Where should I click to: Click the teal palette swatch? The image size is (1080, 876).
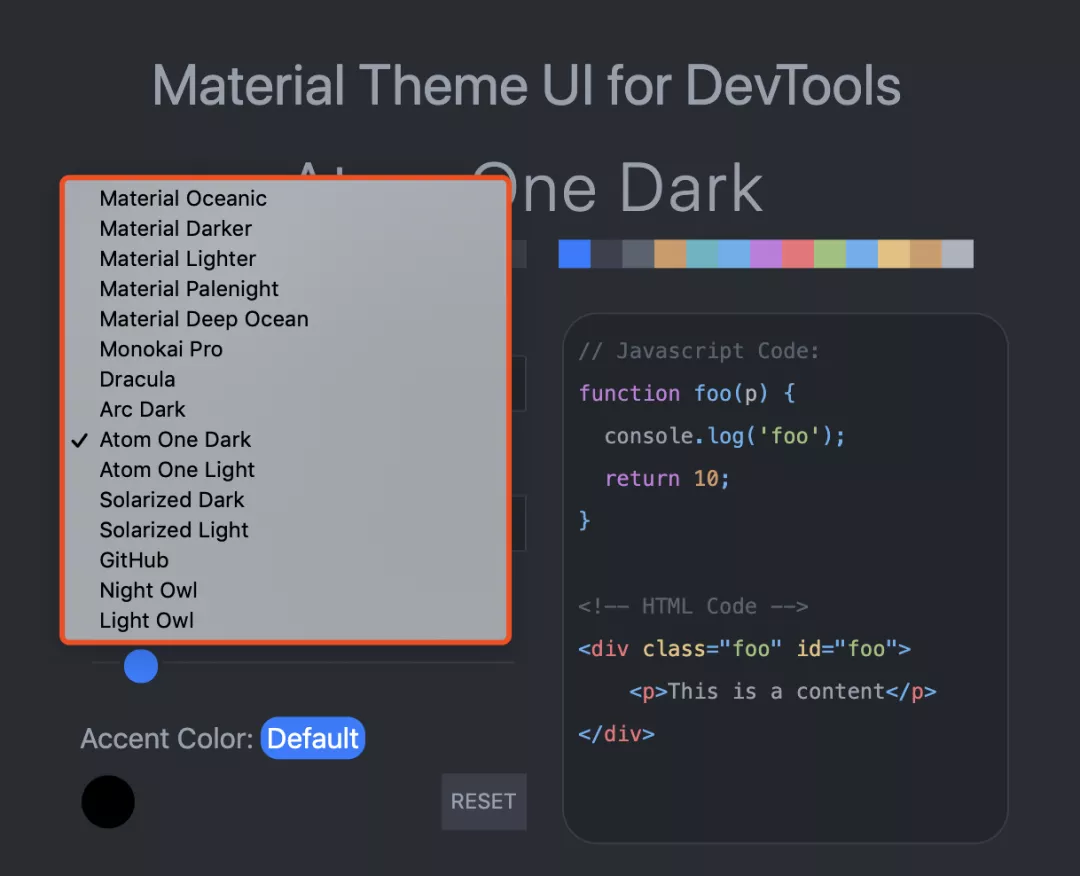pyautogui.click(x=702, y=253)
